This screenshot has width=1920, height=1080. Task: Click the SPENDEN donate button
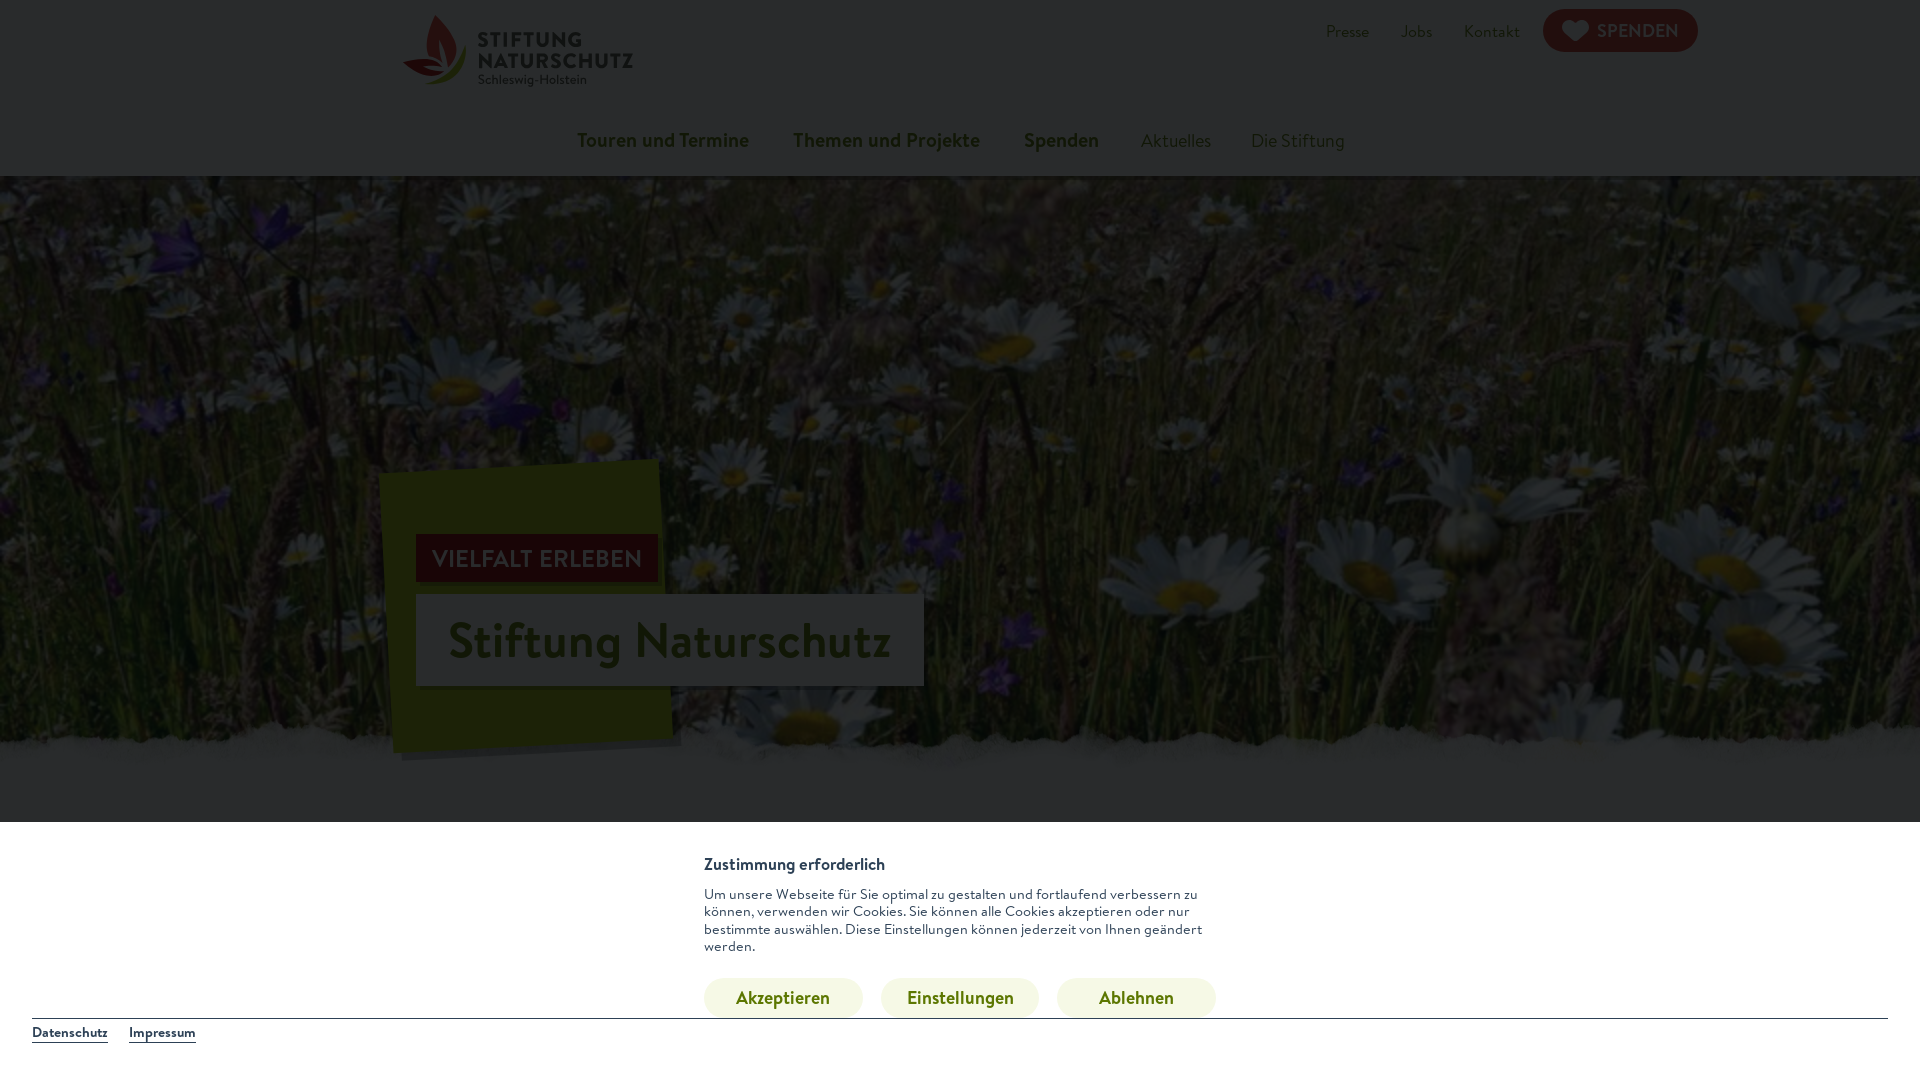(1620, 31)
